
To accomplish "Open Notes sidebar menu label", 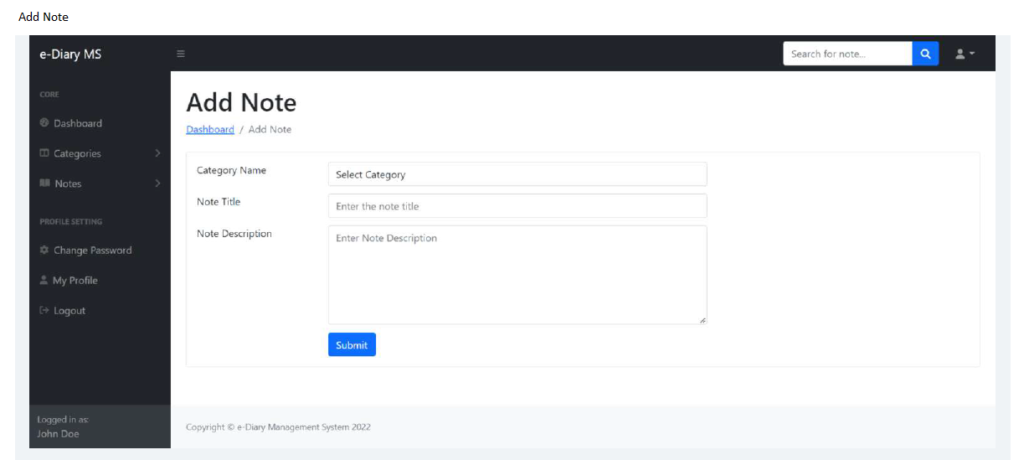I will click(x=68, y=184).
